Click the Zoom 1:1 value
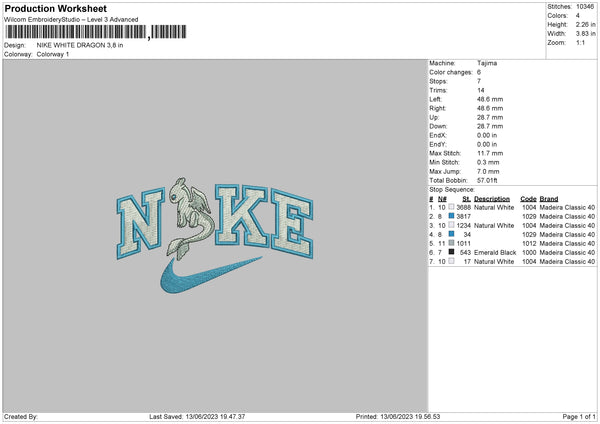Viewport: 600px width, 424px height. [580, 42]
